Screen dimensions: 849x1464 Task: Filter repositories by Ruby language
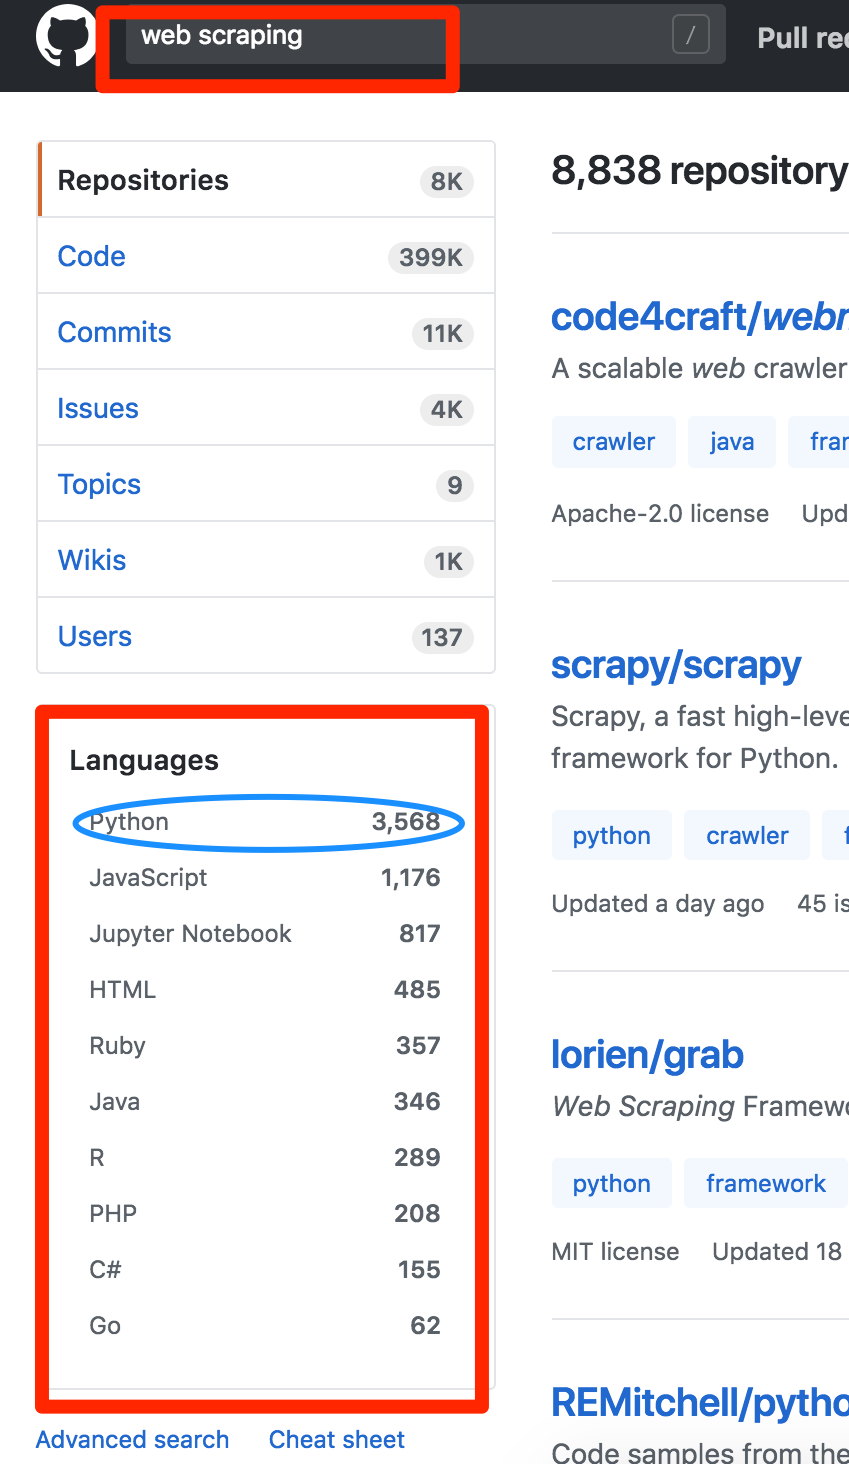click(118, 1046)
